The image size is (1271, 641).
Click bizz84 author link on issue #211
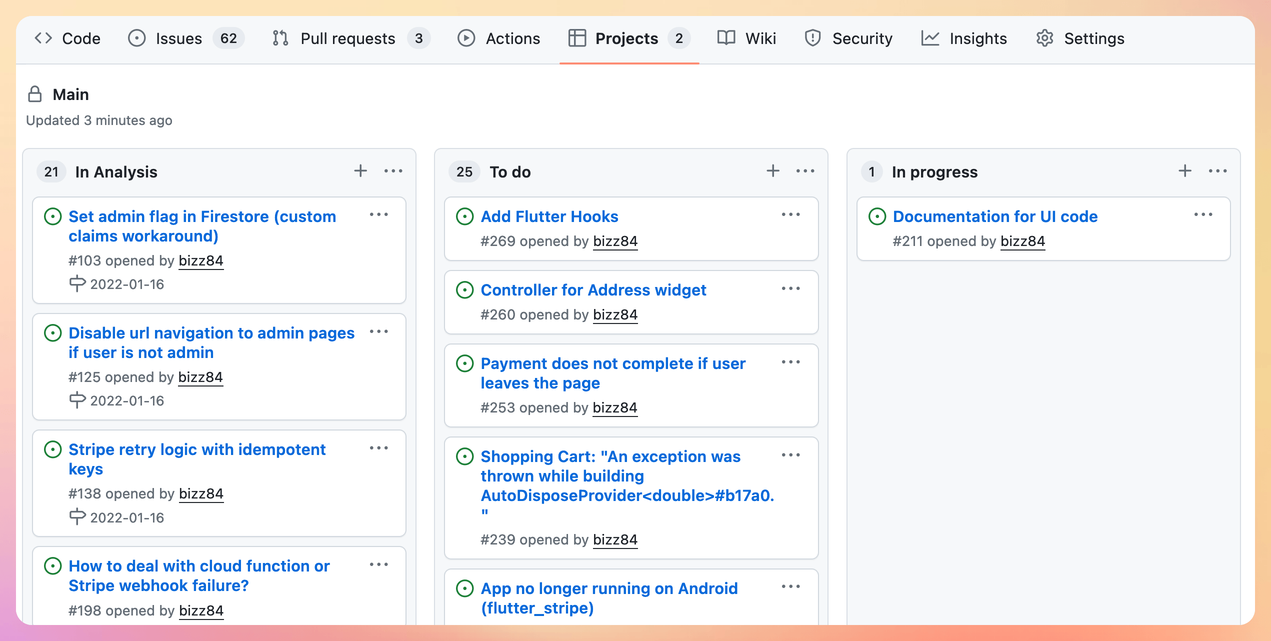[1023, 241]
